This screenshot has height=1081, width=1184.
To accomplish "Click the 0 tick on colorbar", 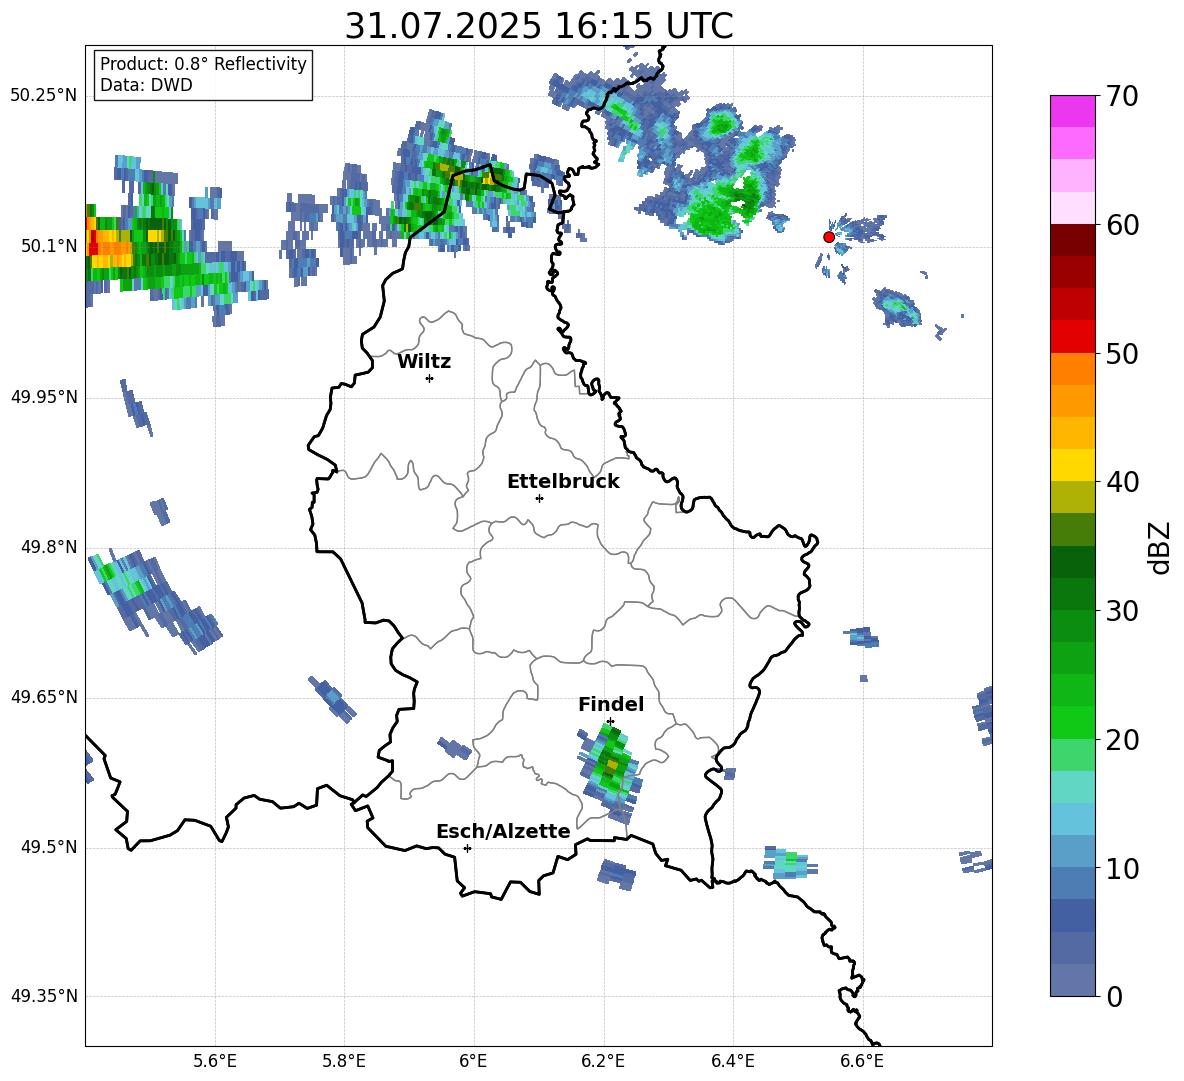I will 1115,996.
